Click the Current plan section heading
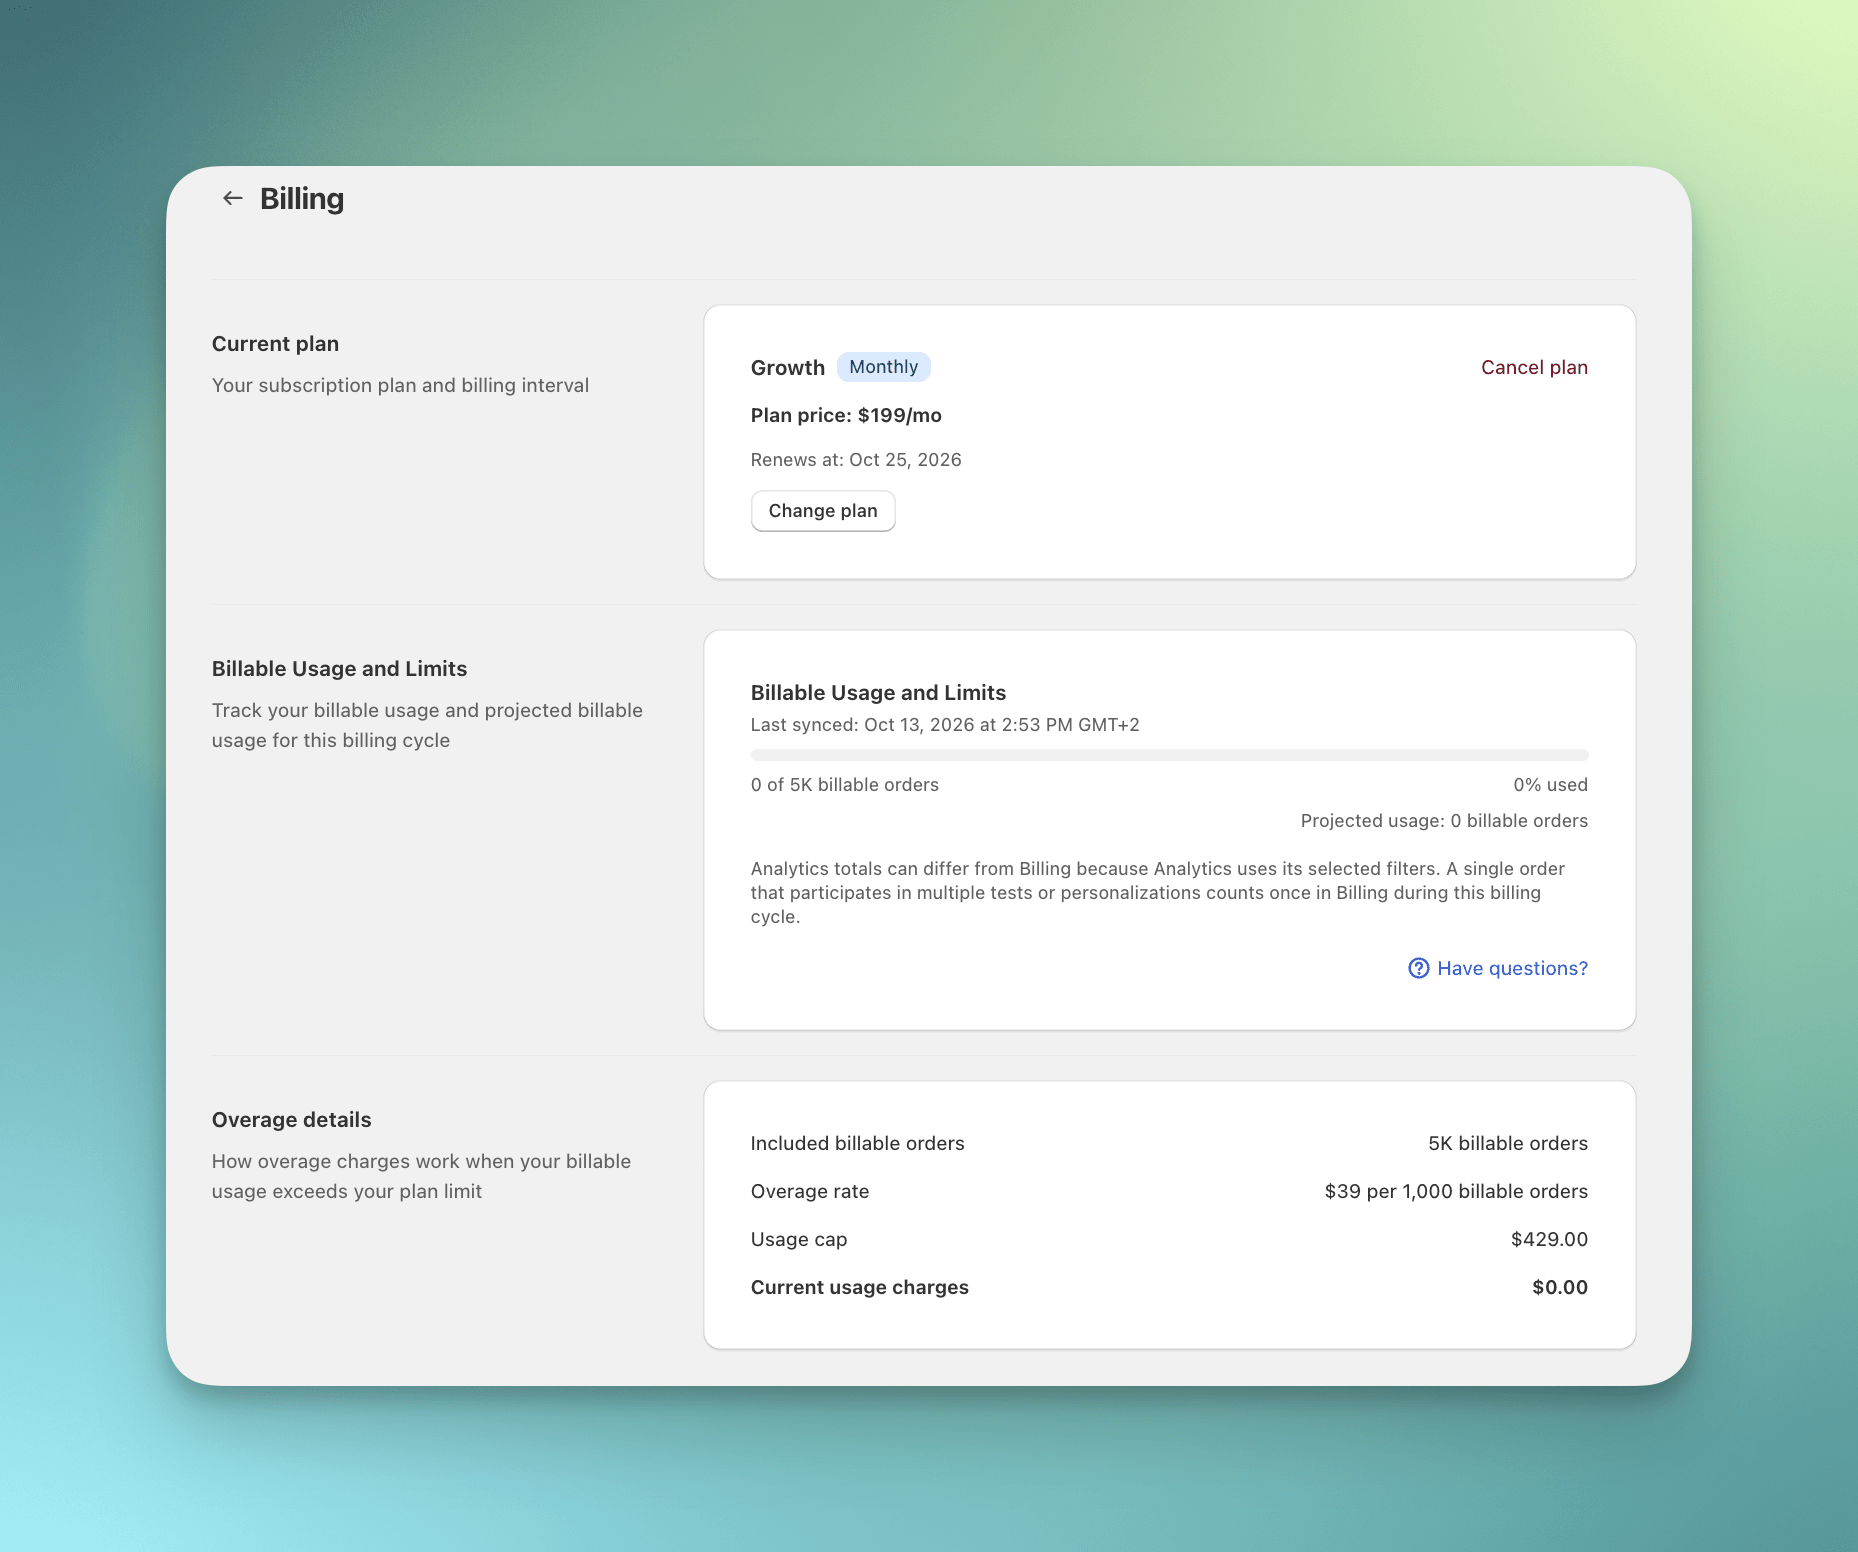The image size is (1858, 1552). click(275, 344)
